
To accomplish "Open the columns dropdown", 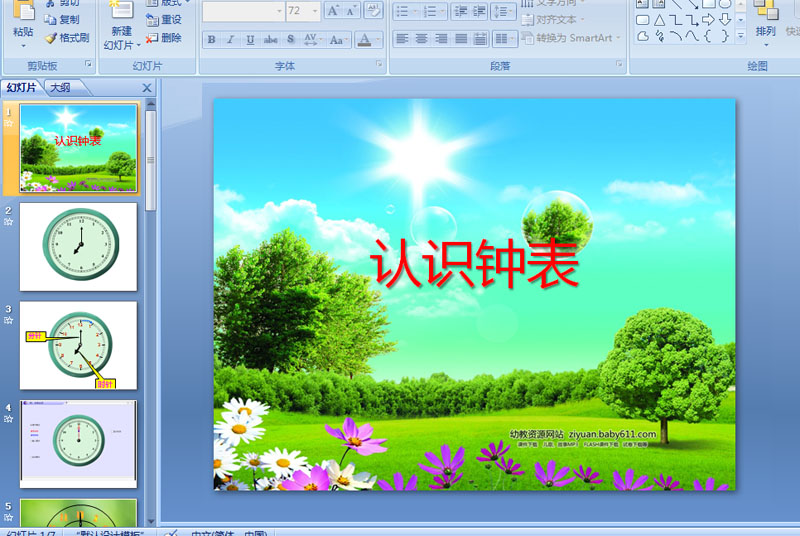I will (505, 39).
